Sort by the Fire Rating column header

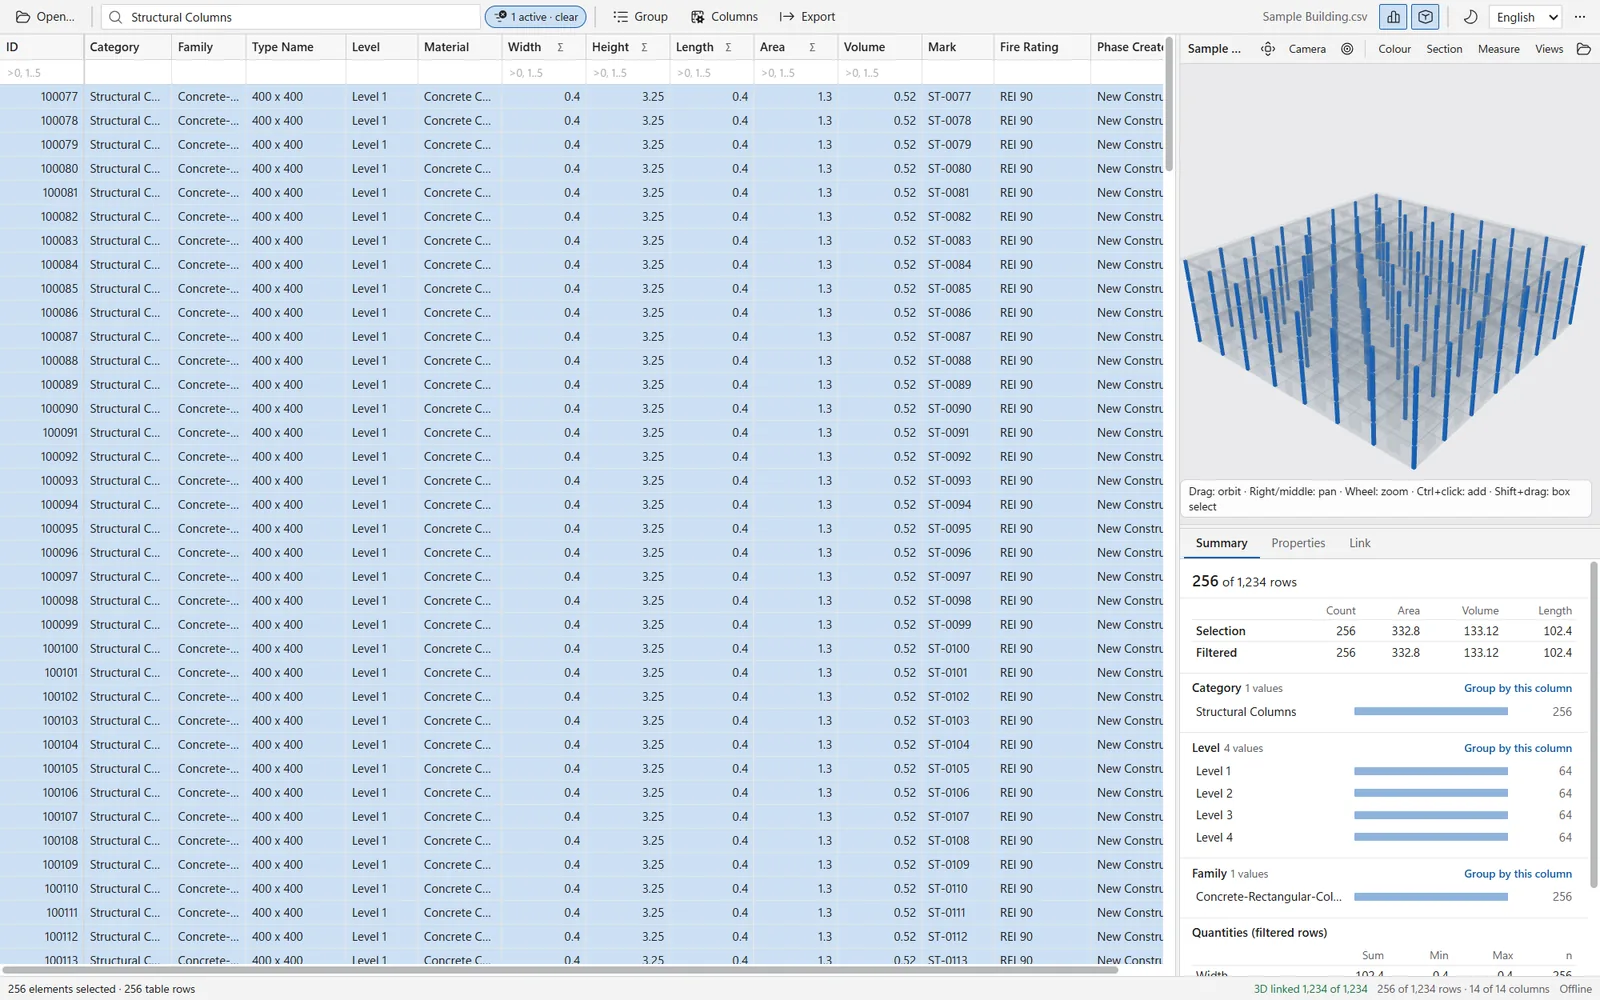click(1041, 47)
